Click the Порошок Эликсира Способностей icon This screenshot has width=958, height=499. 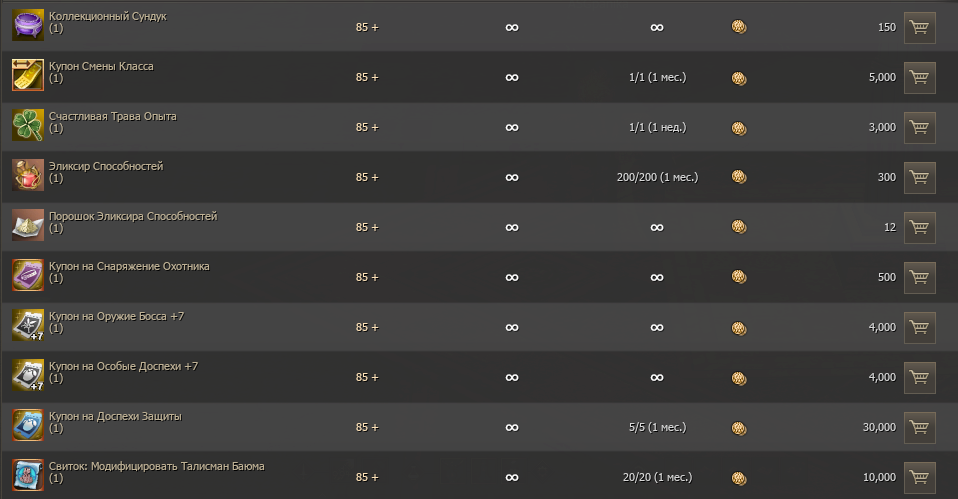[27, 226]
